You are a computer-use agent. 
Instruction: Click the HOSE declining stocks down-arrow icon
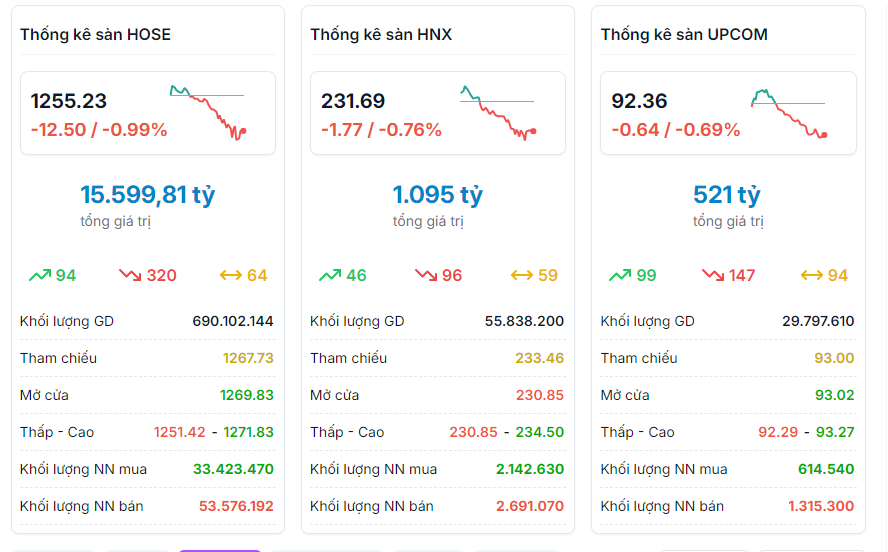[130, 275]
